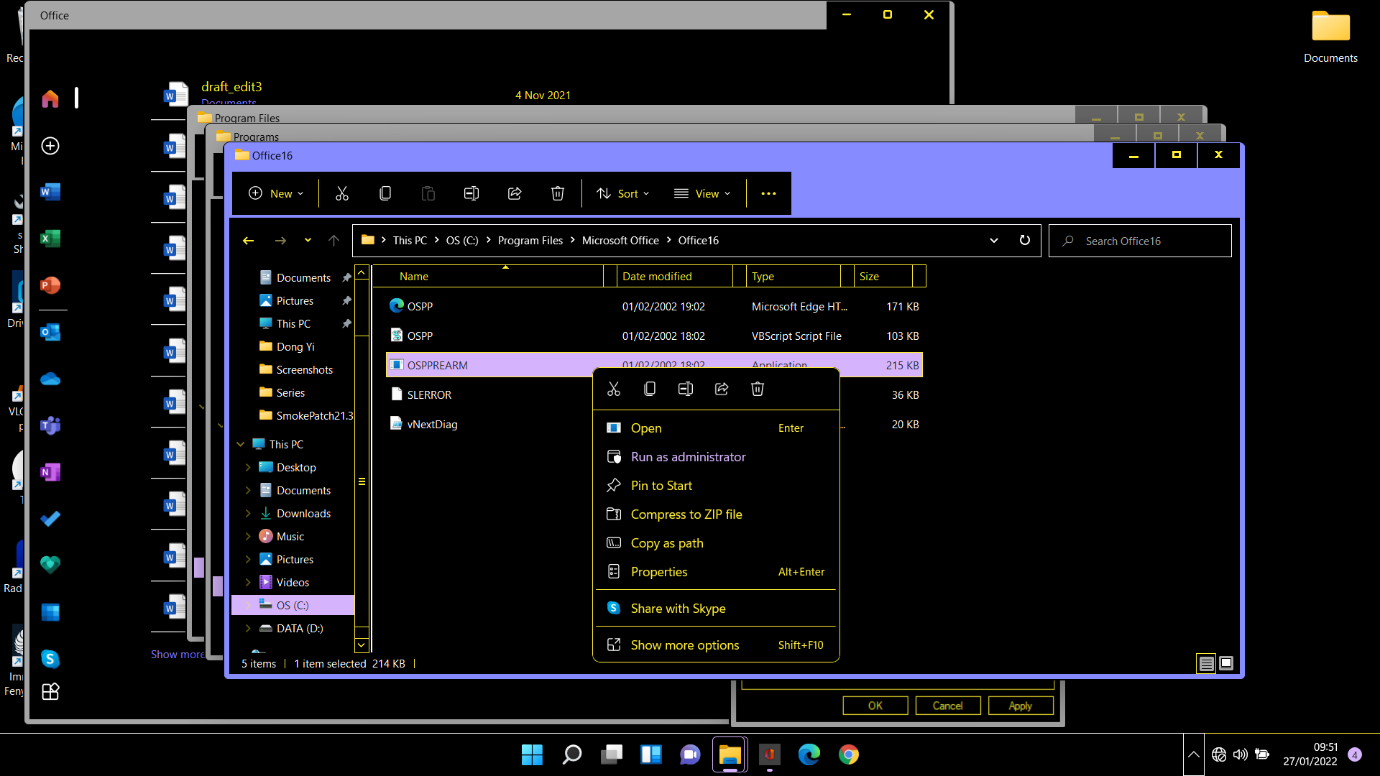
Task: Go up one folder level
Action: pyautogui.click(x=334, y=241)
